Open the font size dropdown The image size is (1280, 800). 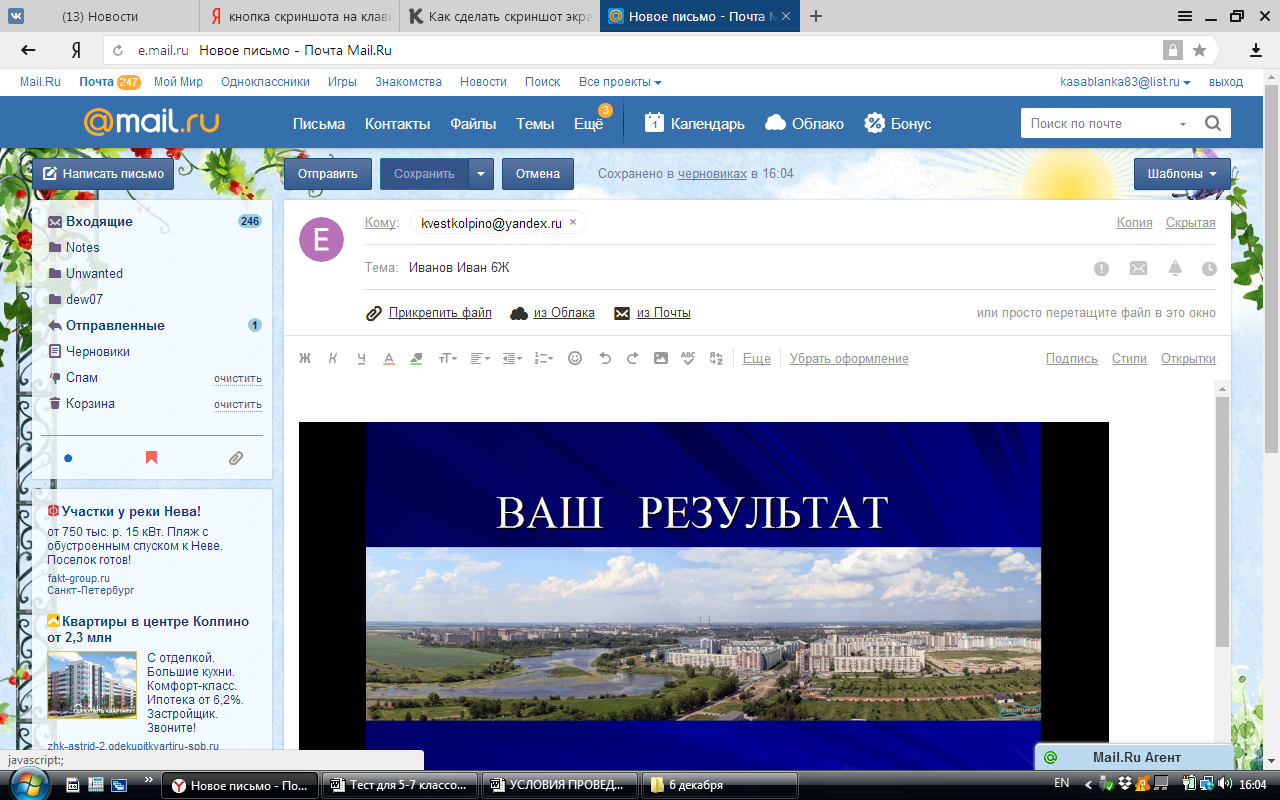tap(448, 358)
